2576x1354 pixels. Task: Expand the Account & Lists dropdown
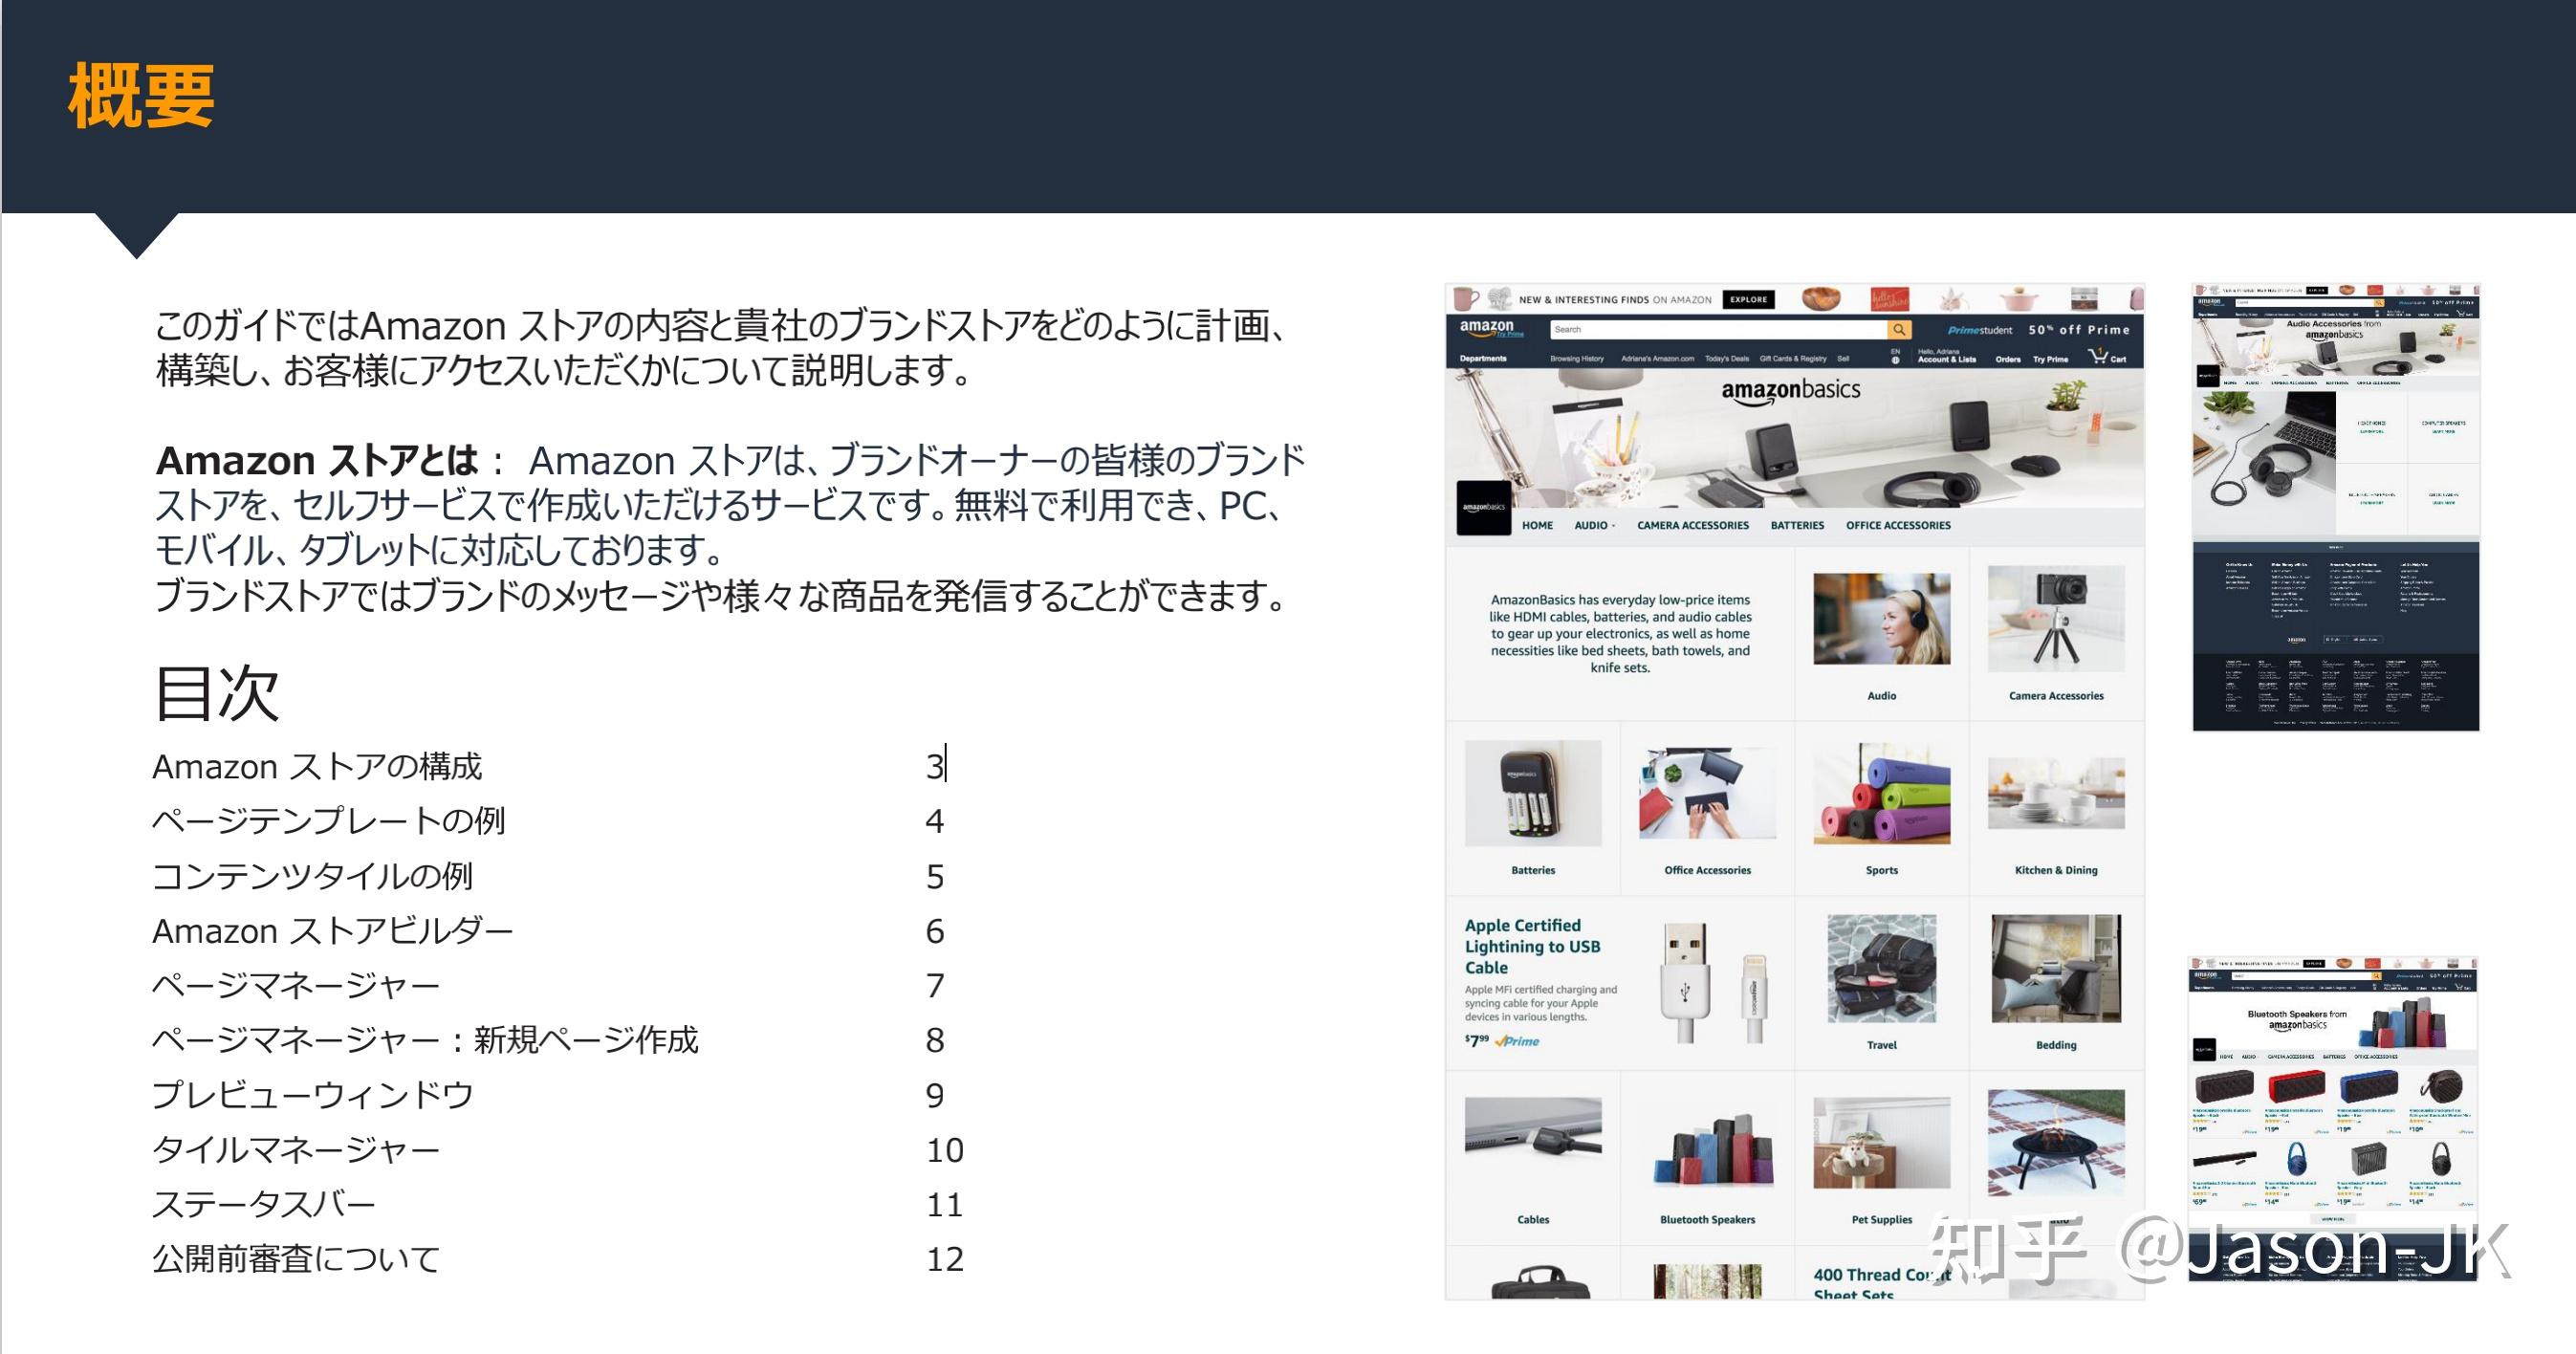pos(1948,360)
